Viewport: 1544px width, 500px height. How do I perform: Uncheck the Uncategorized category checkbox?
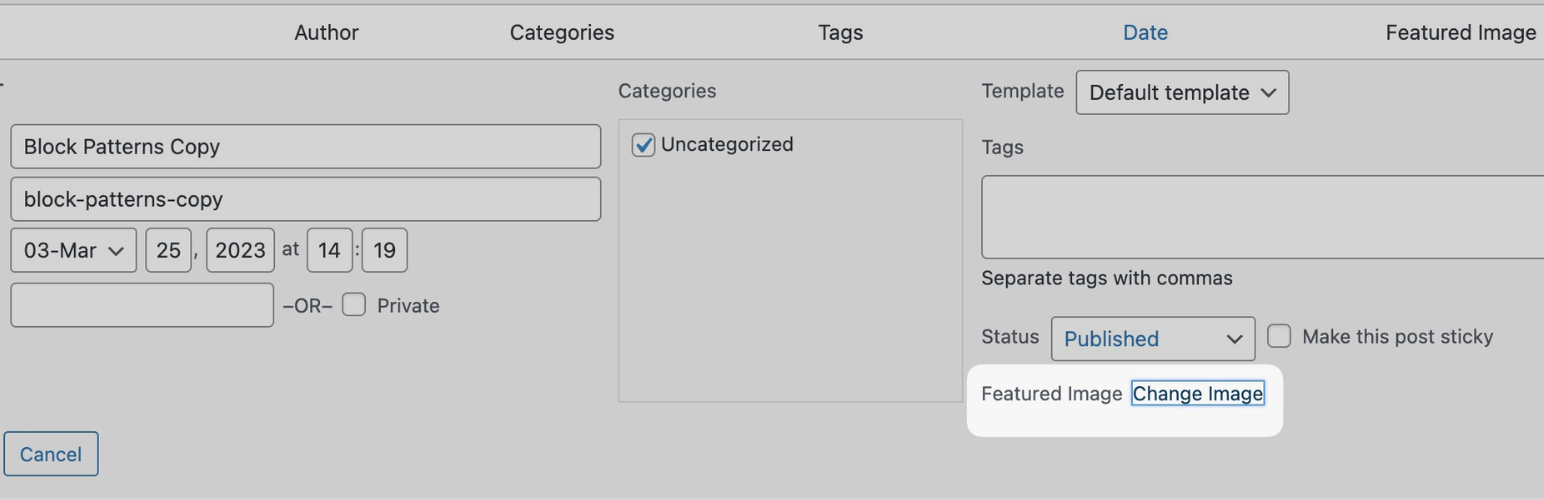point(644,145)
